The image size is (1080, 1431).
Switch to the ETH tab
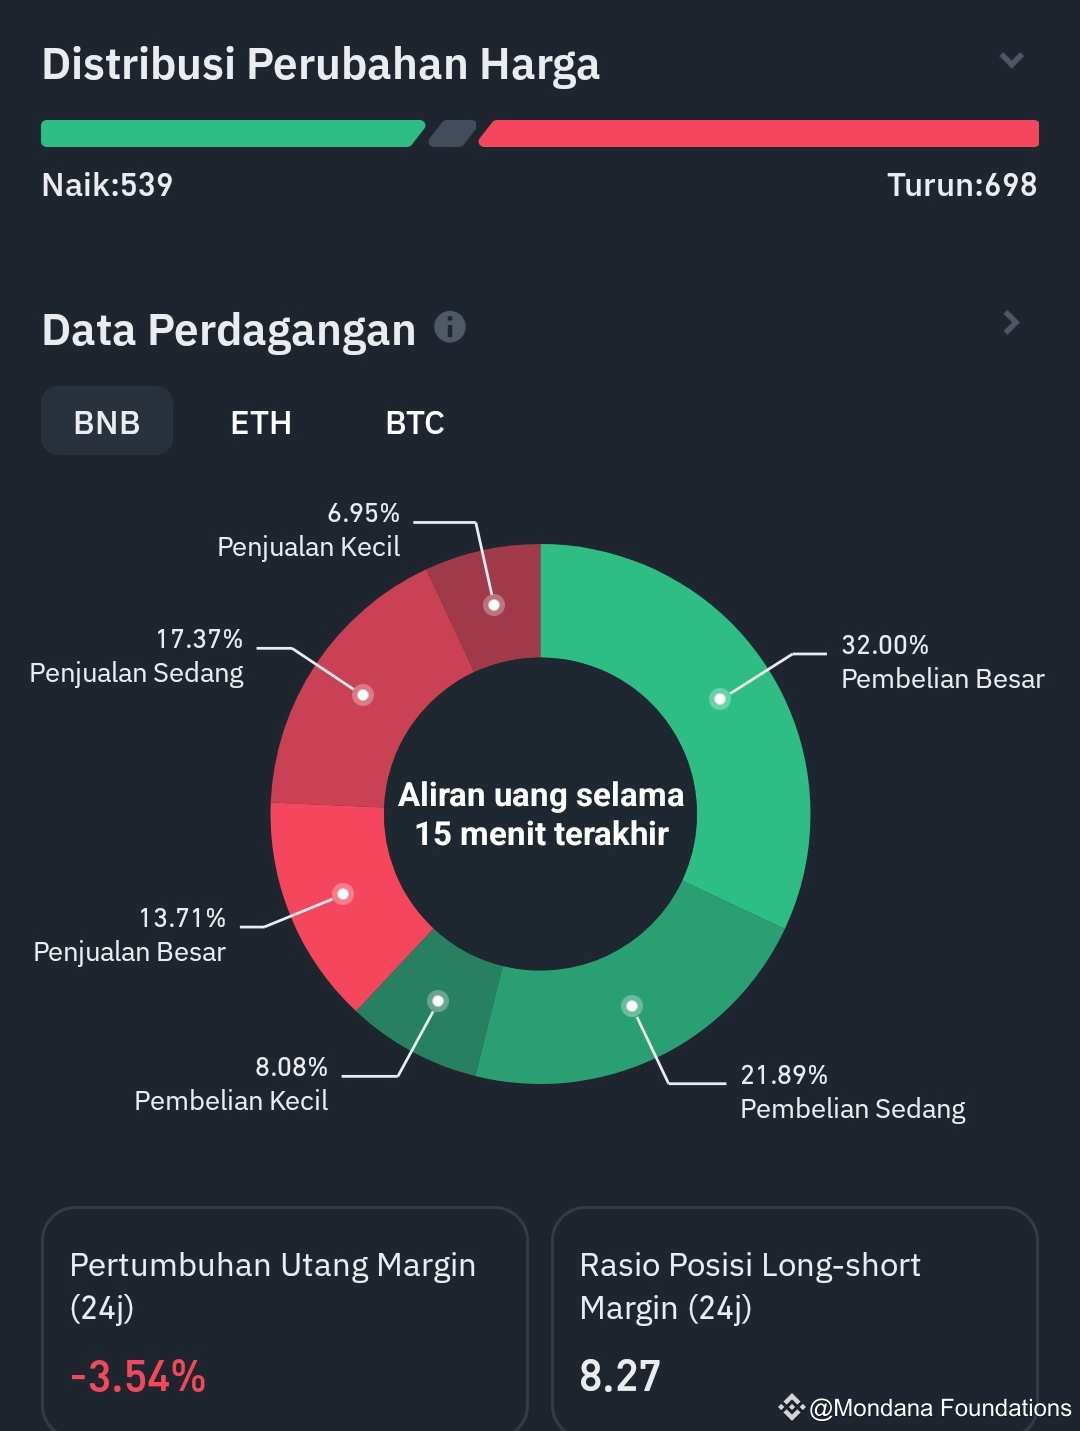(x=262, y=422)
